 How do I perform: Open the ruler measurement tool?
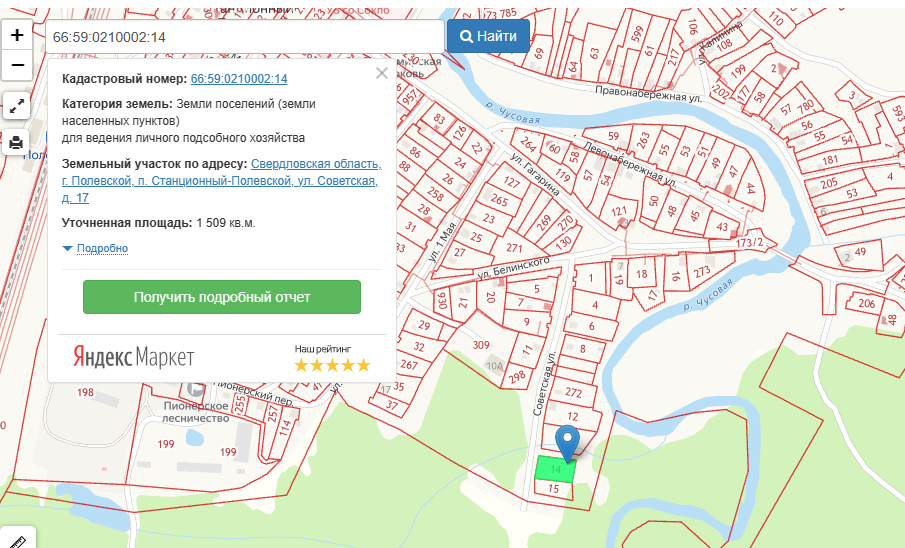[x=16, y=540]
